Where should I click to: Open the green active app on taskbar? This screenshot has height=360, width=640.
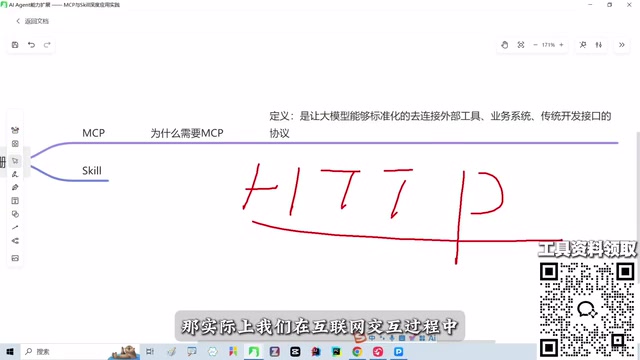[x=253, y=351]
